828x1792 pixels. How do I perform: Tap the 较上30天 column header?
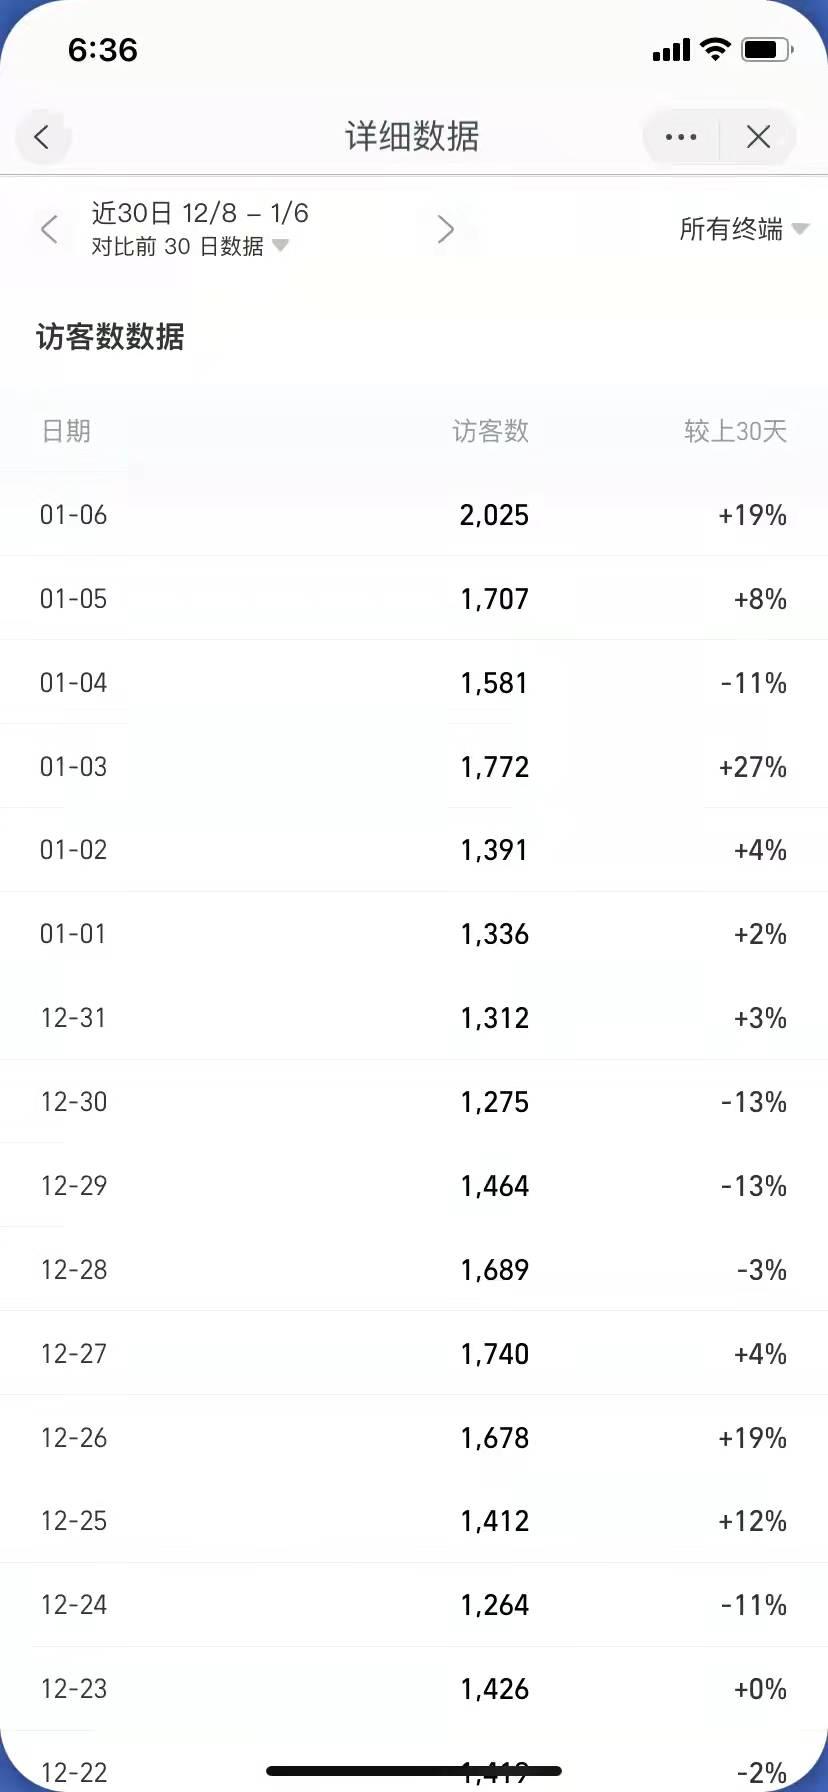pos(735,431)
